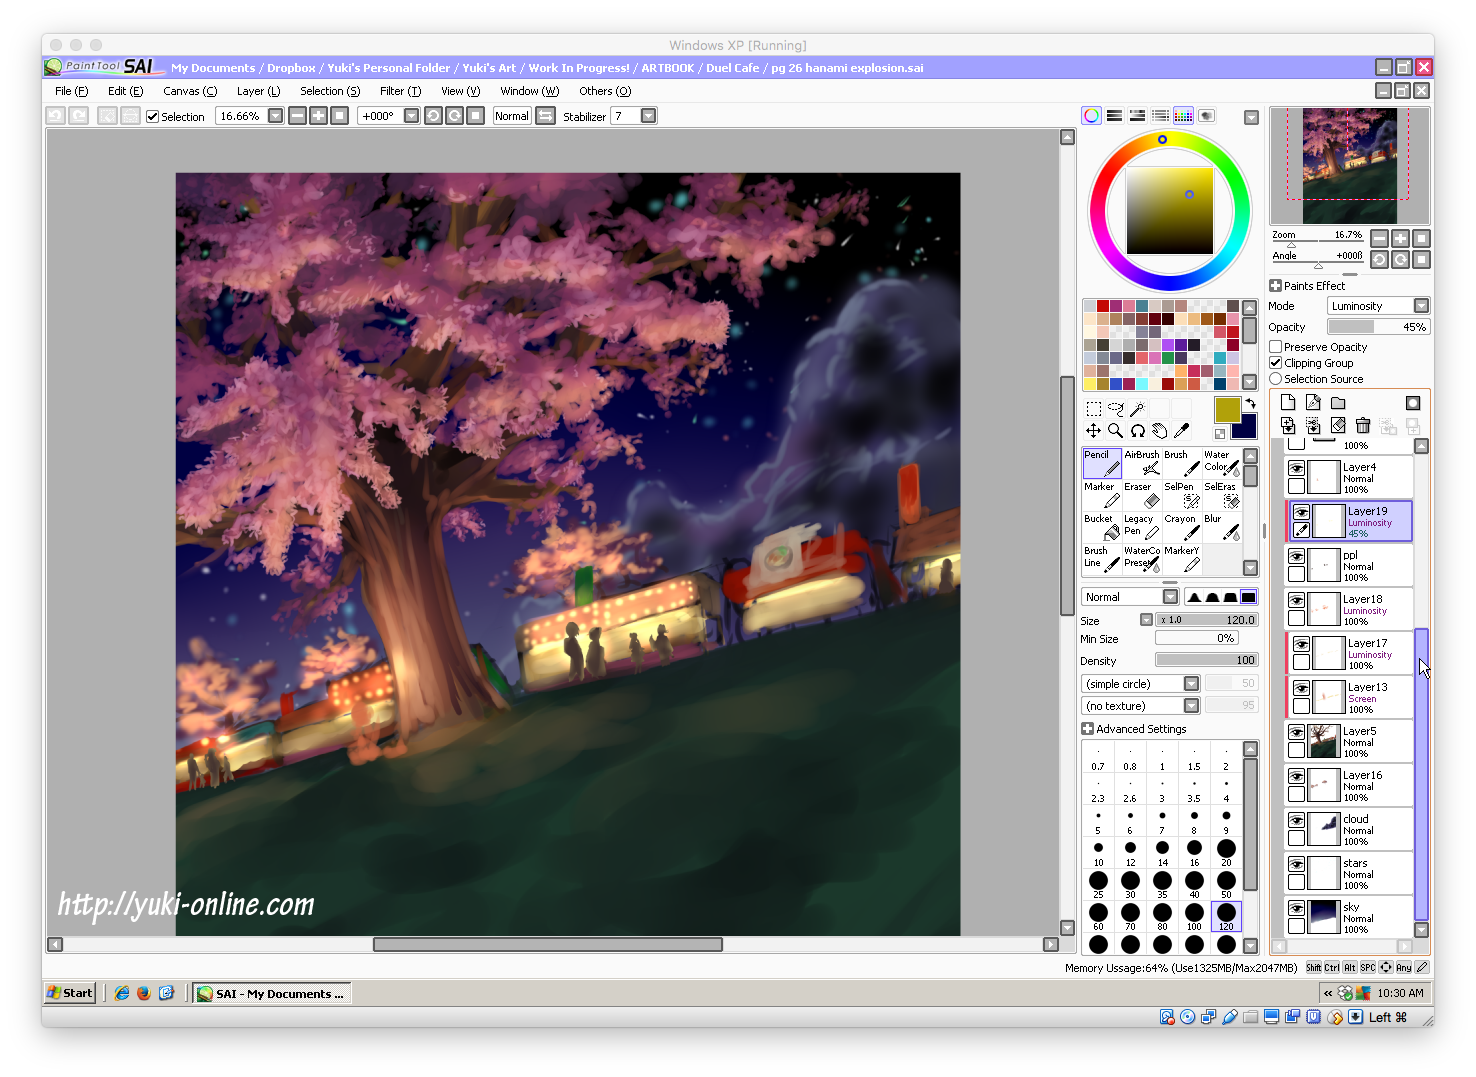Hide the cloud layer
This screenshot has width=1476, height=1077.
click(x=1296, y=820)
